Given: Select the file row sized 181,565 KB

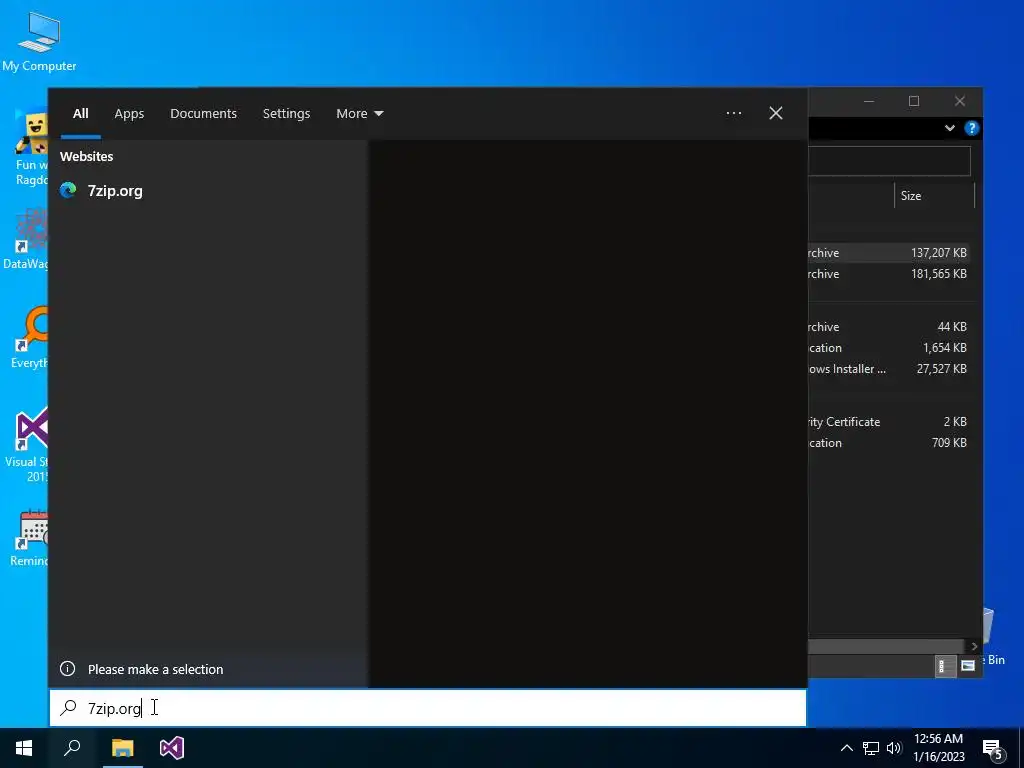Looking at the screenshot, I should [x=889, y=274].
